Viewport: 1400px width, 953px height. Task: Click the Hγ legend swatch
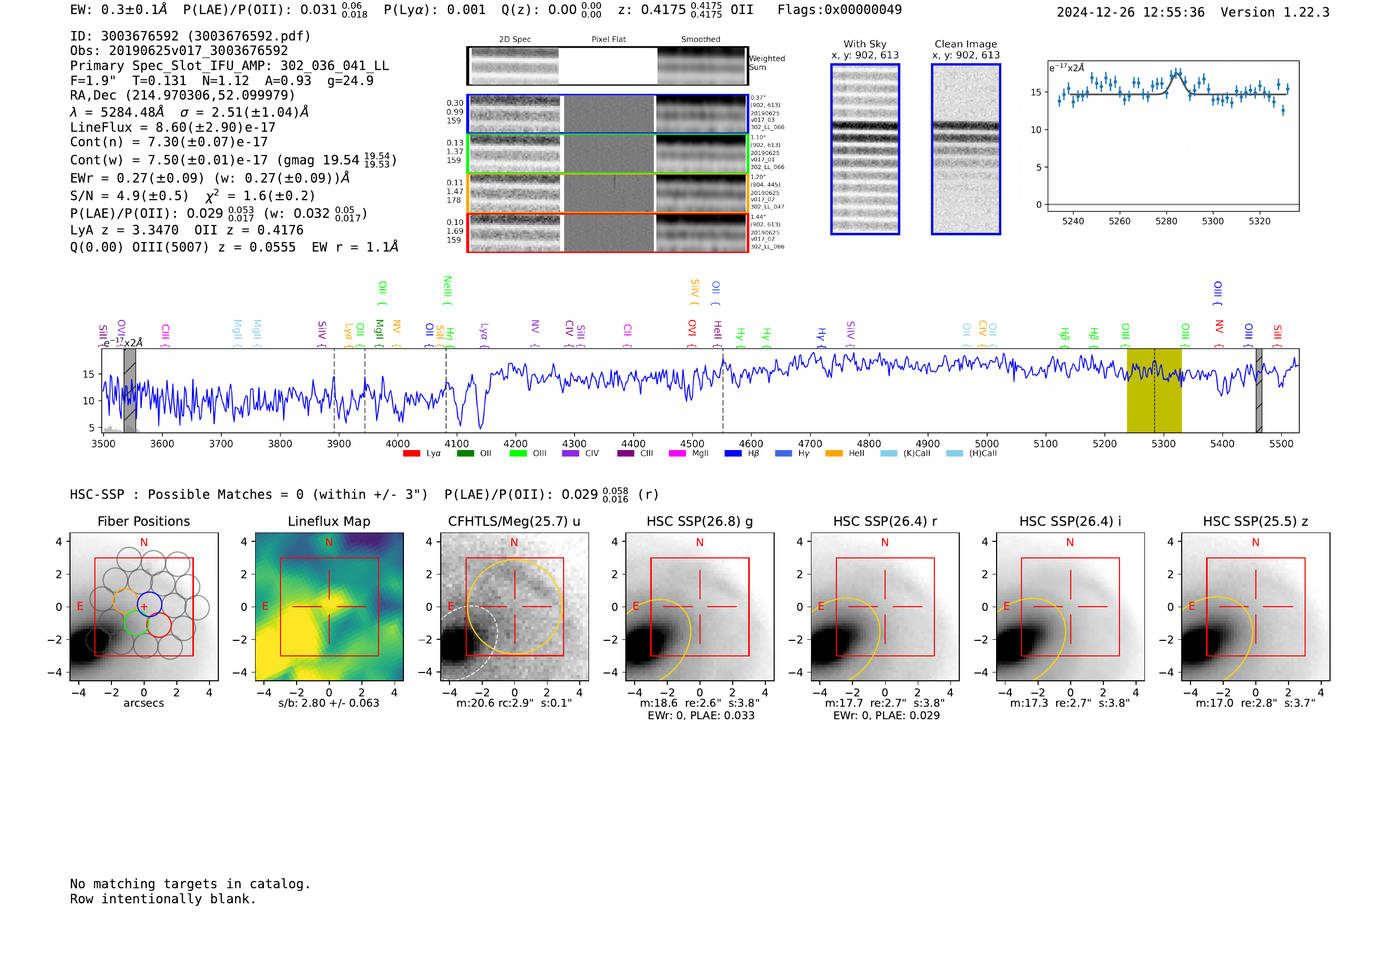click(x=782, y=454)
